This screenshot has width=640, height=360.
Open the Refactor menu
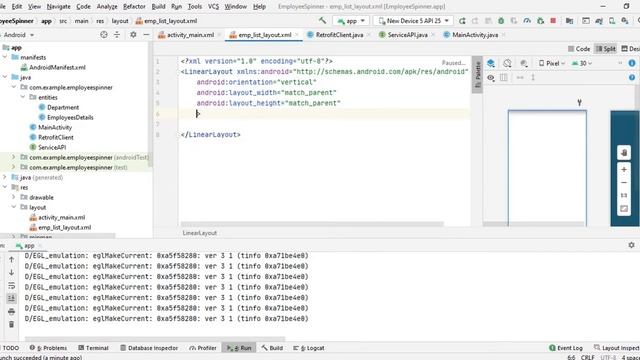[134, 7]
